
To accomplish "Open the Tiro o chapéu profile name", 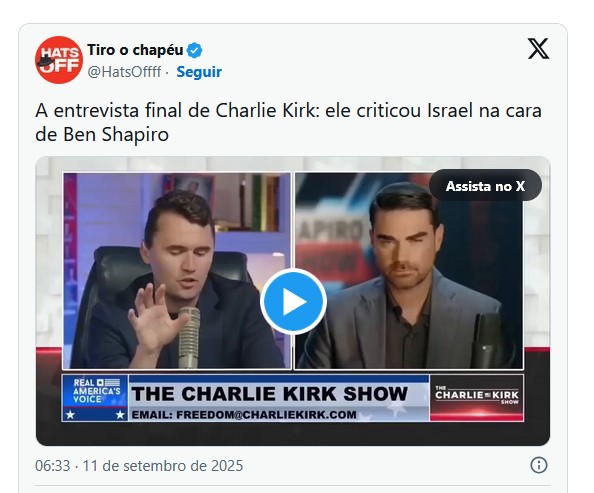I will coord(135,50).
